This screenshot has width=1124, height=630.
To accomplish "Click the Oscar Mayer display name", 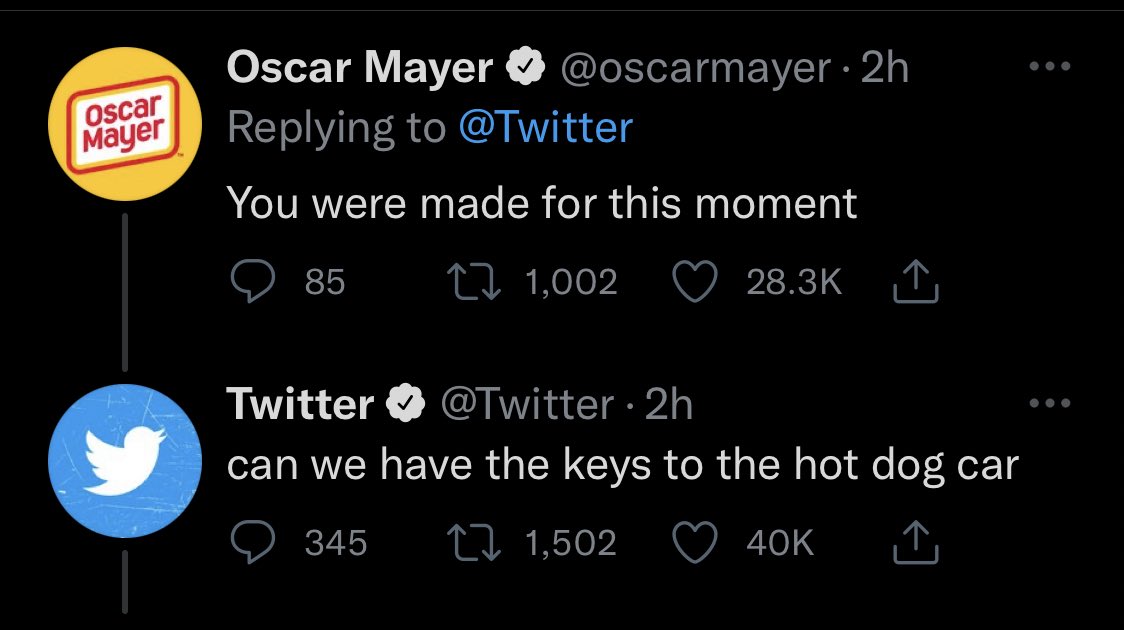I will coord(360,68).
